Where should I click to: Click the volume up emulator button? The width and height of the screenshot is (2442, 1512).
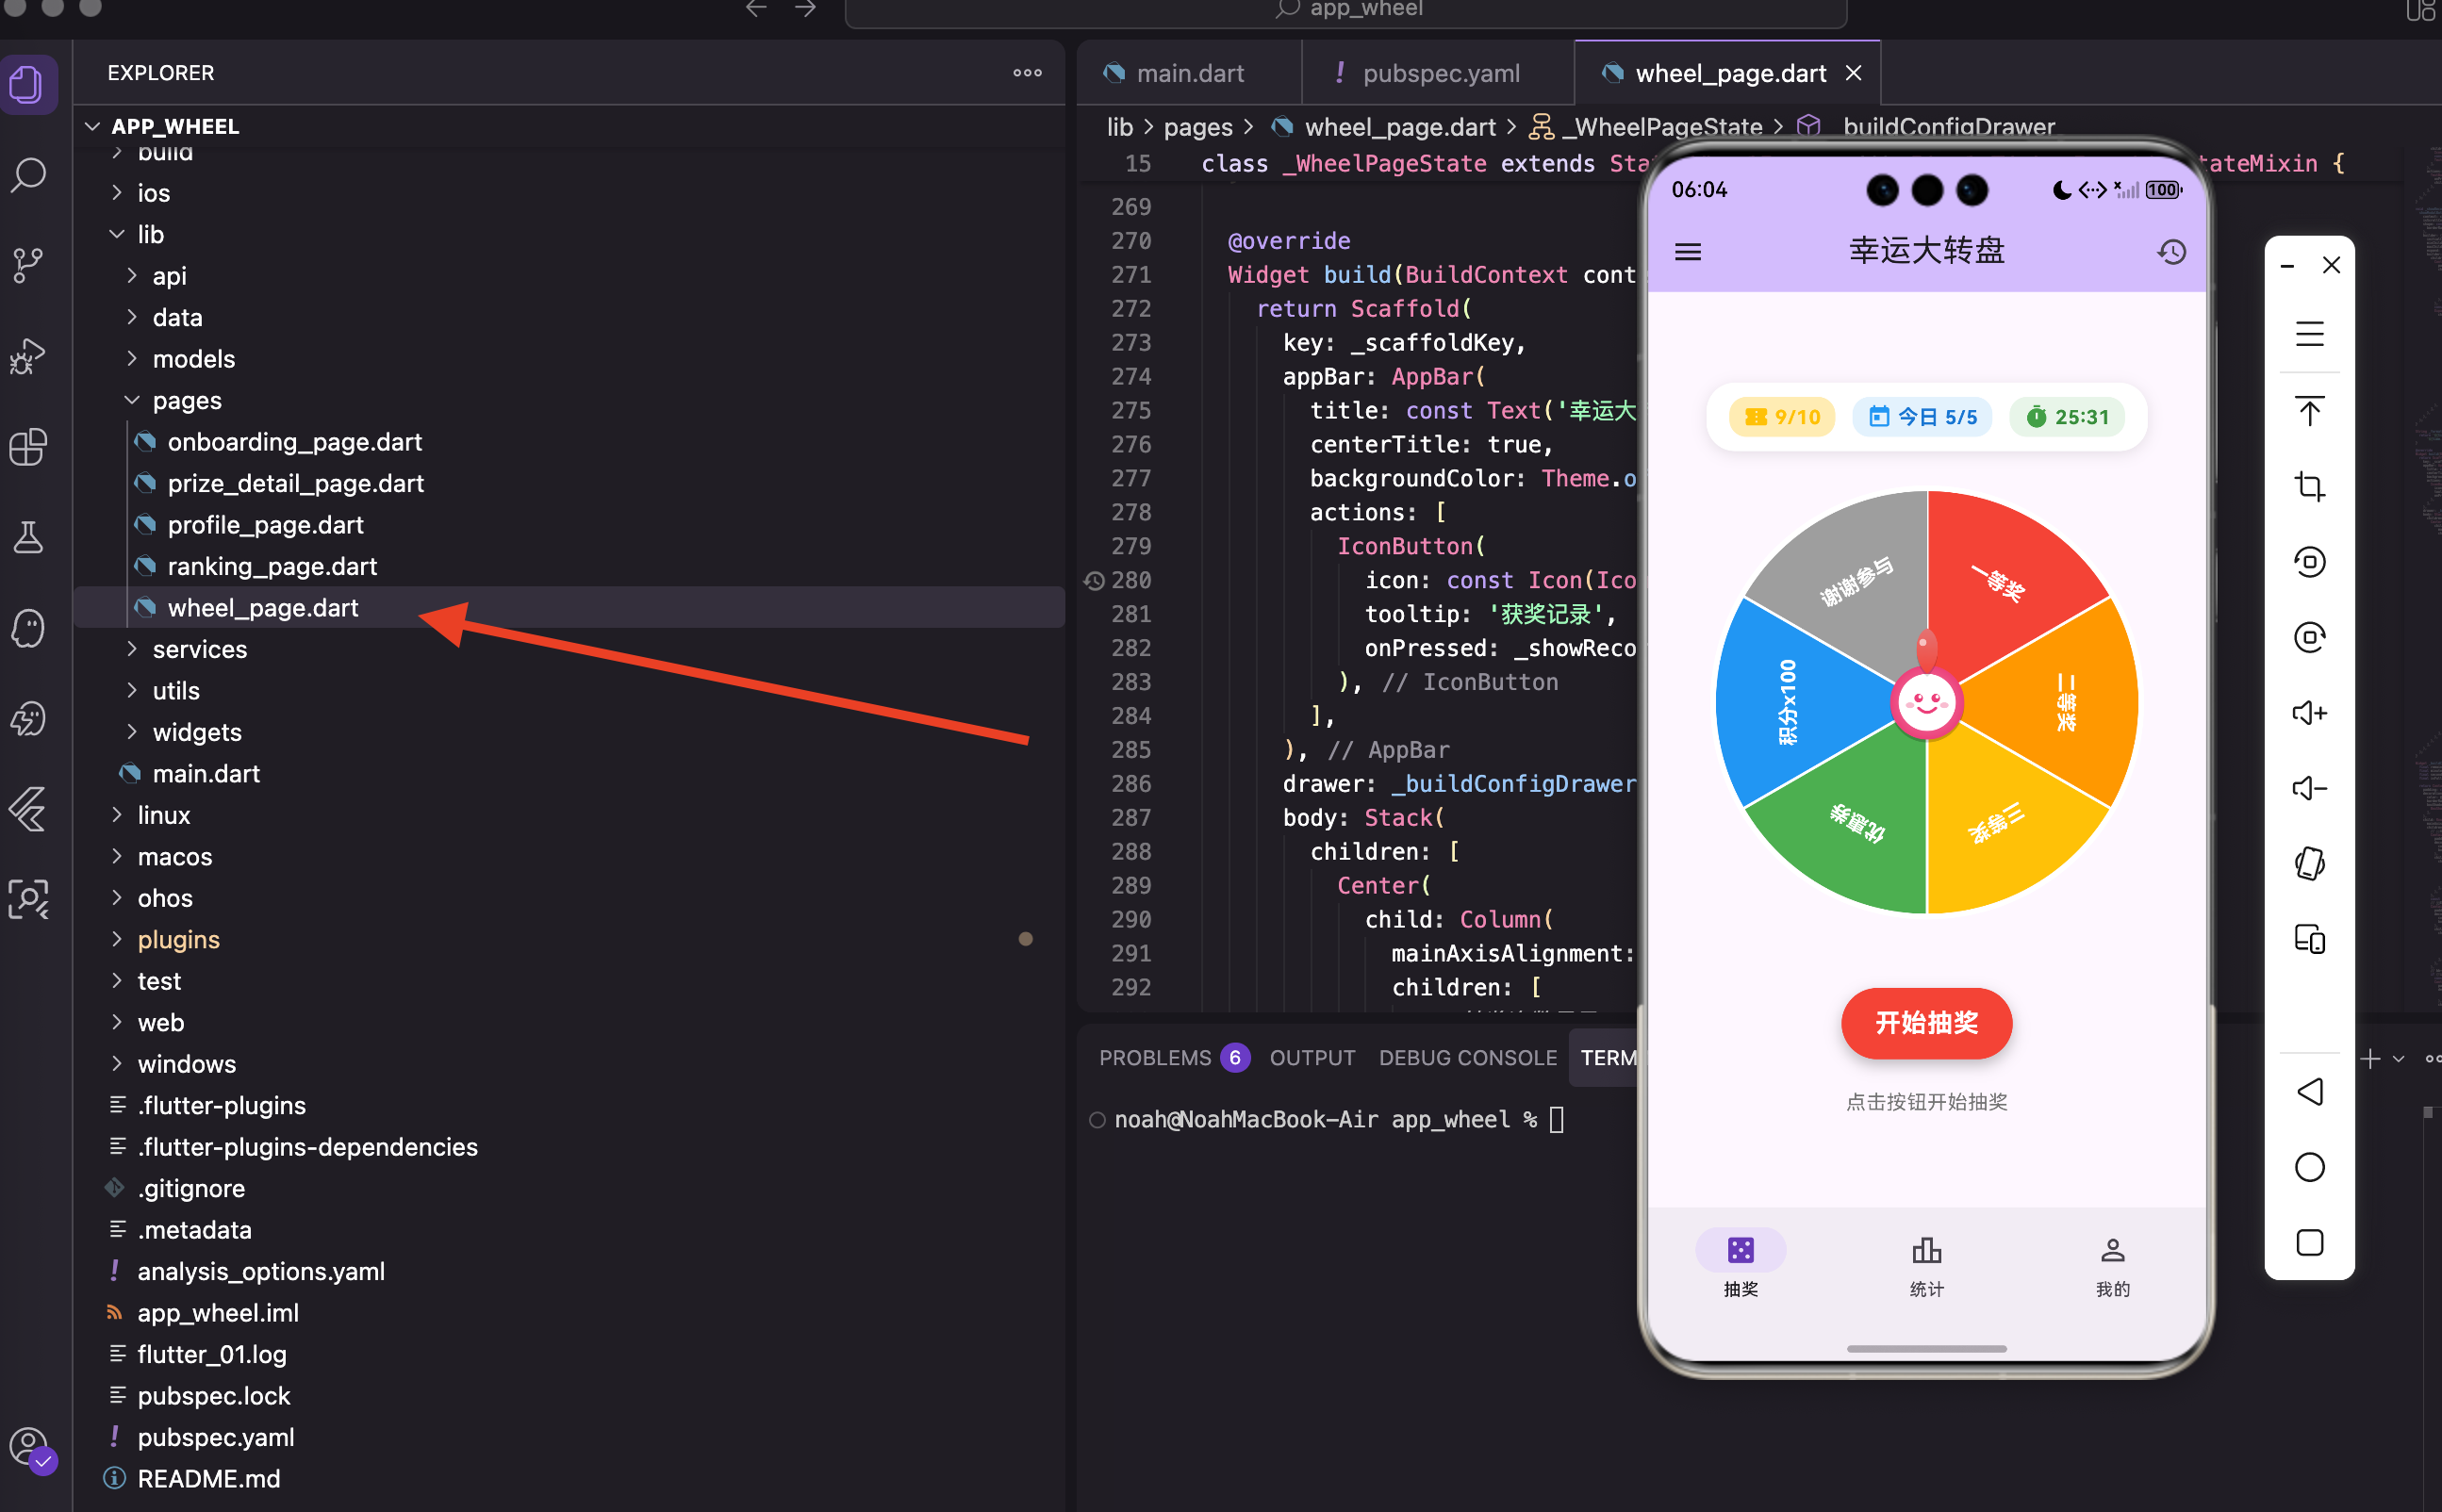pyautogui.click(x=2309, y=713)
